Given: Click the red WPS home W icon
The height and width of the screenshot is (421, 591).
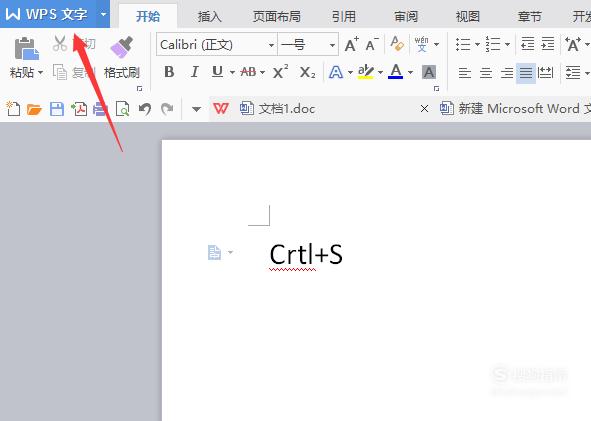Looking at the screenshot, I should [221, 109].
